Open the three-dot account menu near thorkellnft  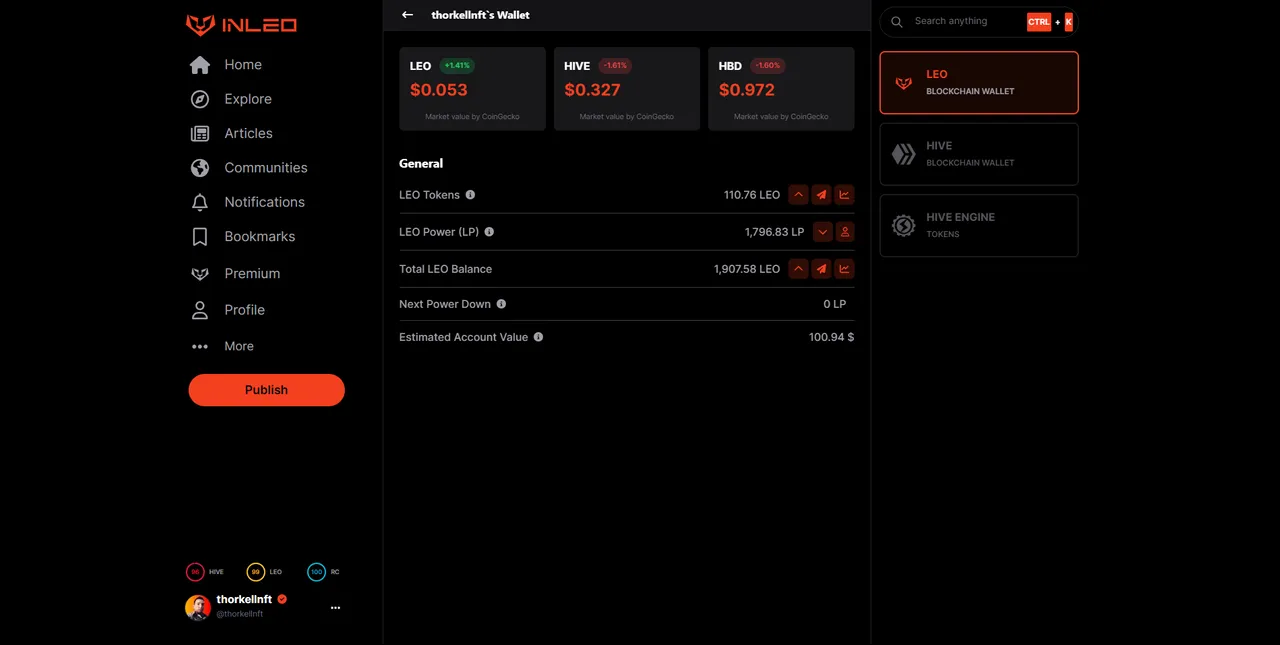(335, 607)
